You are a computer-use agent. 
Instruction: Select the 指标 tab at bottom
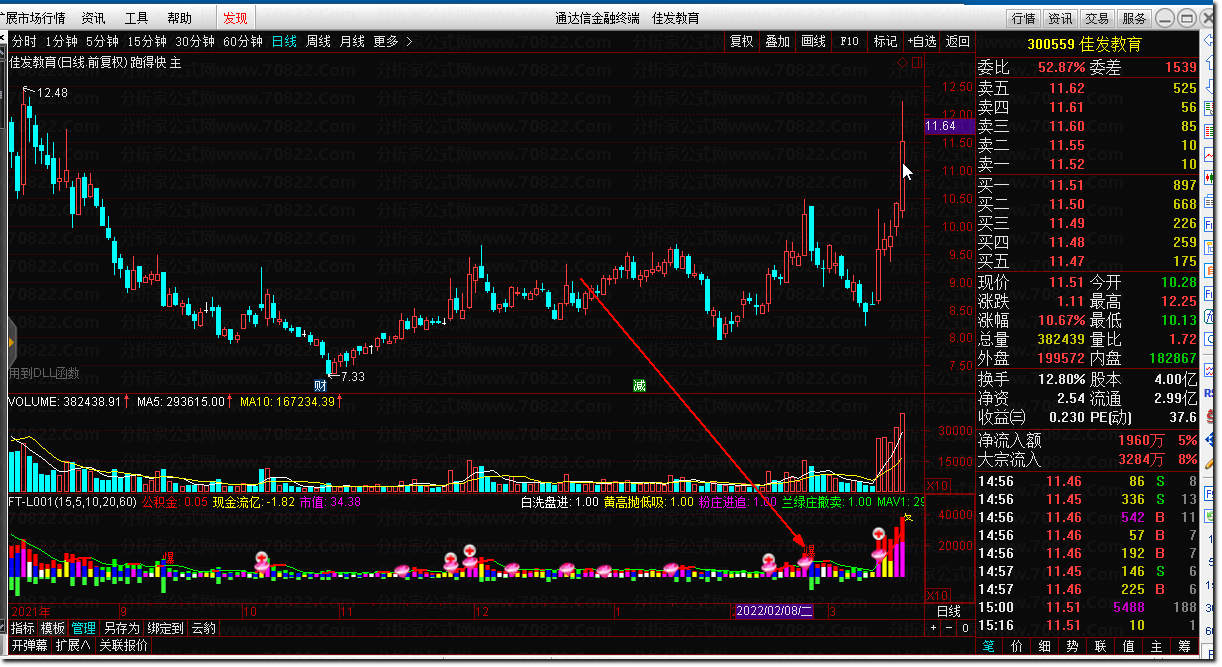click(x=22, y=628)
